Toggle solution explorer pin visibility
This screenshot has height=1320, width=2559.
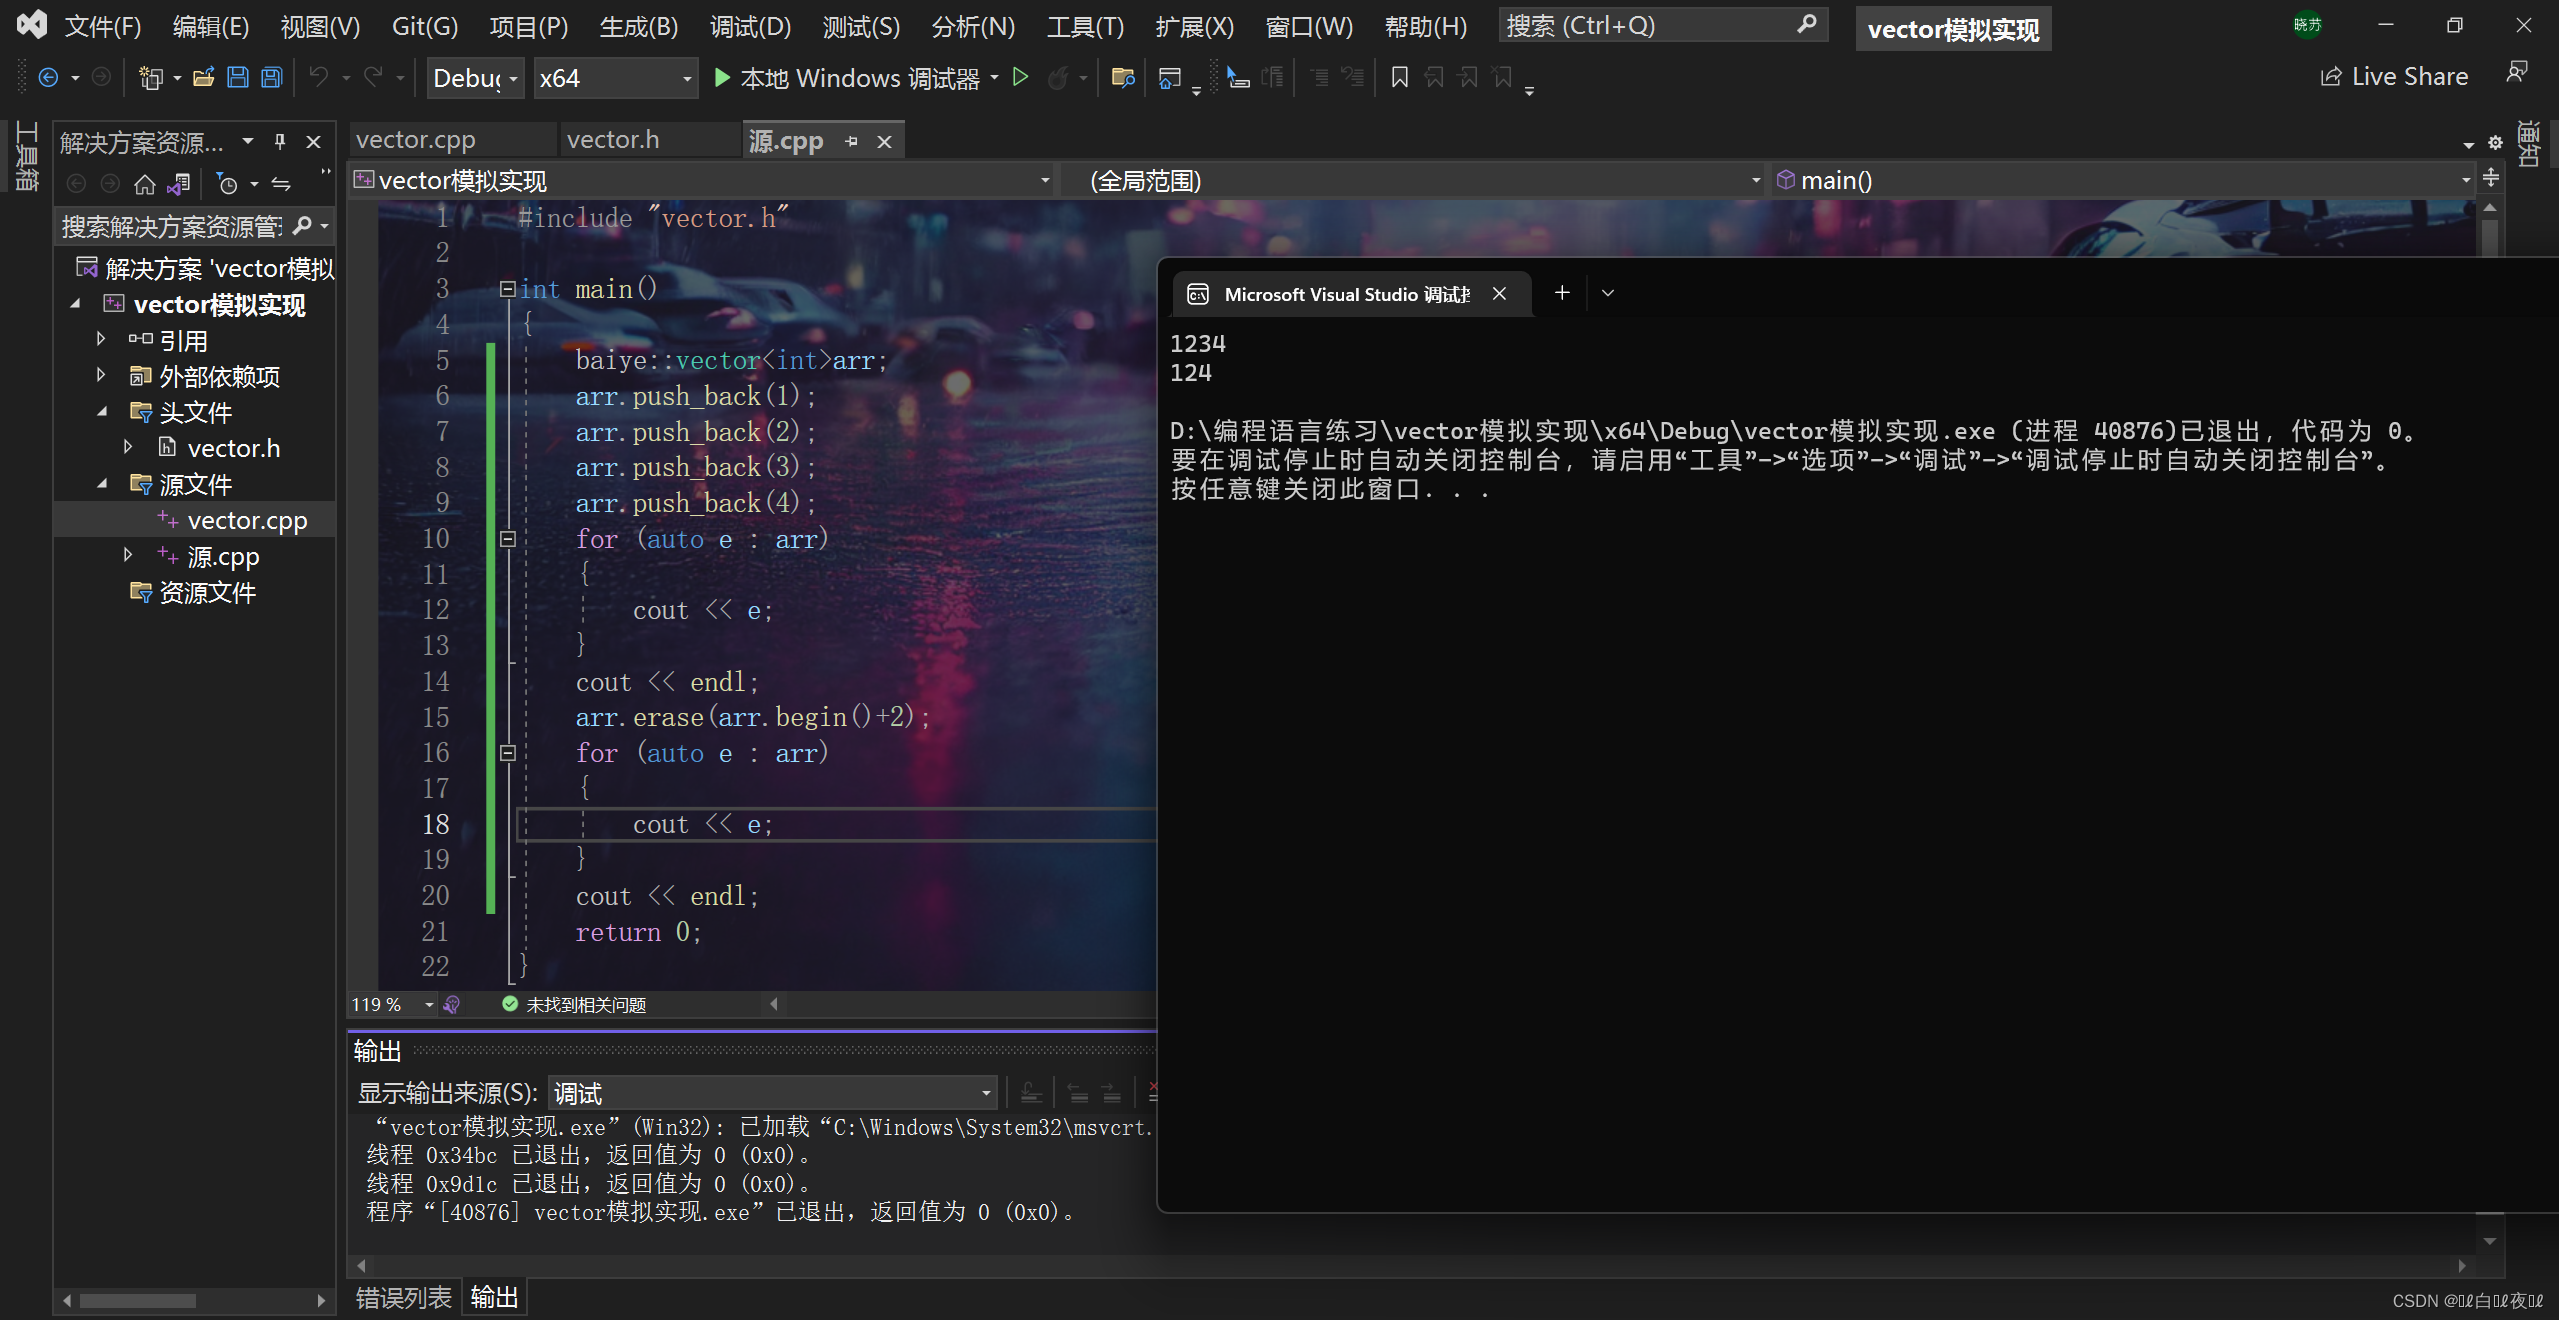286,141
